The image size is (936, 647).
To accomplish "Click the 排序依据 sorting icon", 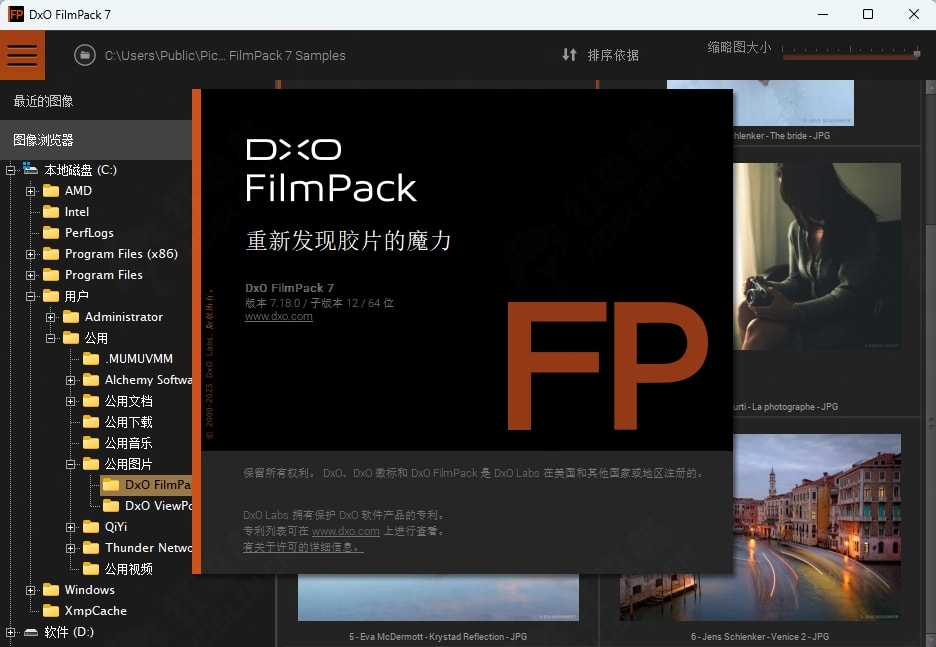I will (570, 55).
